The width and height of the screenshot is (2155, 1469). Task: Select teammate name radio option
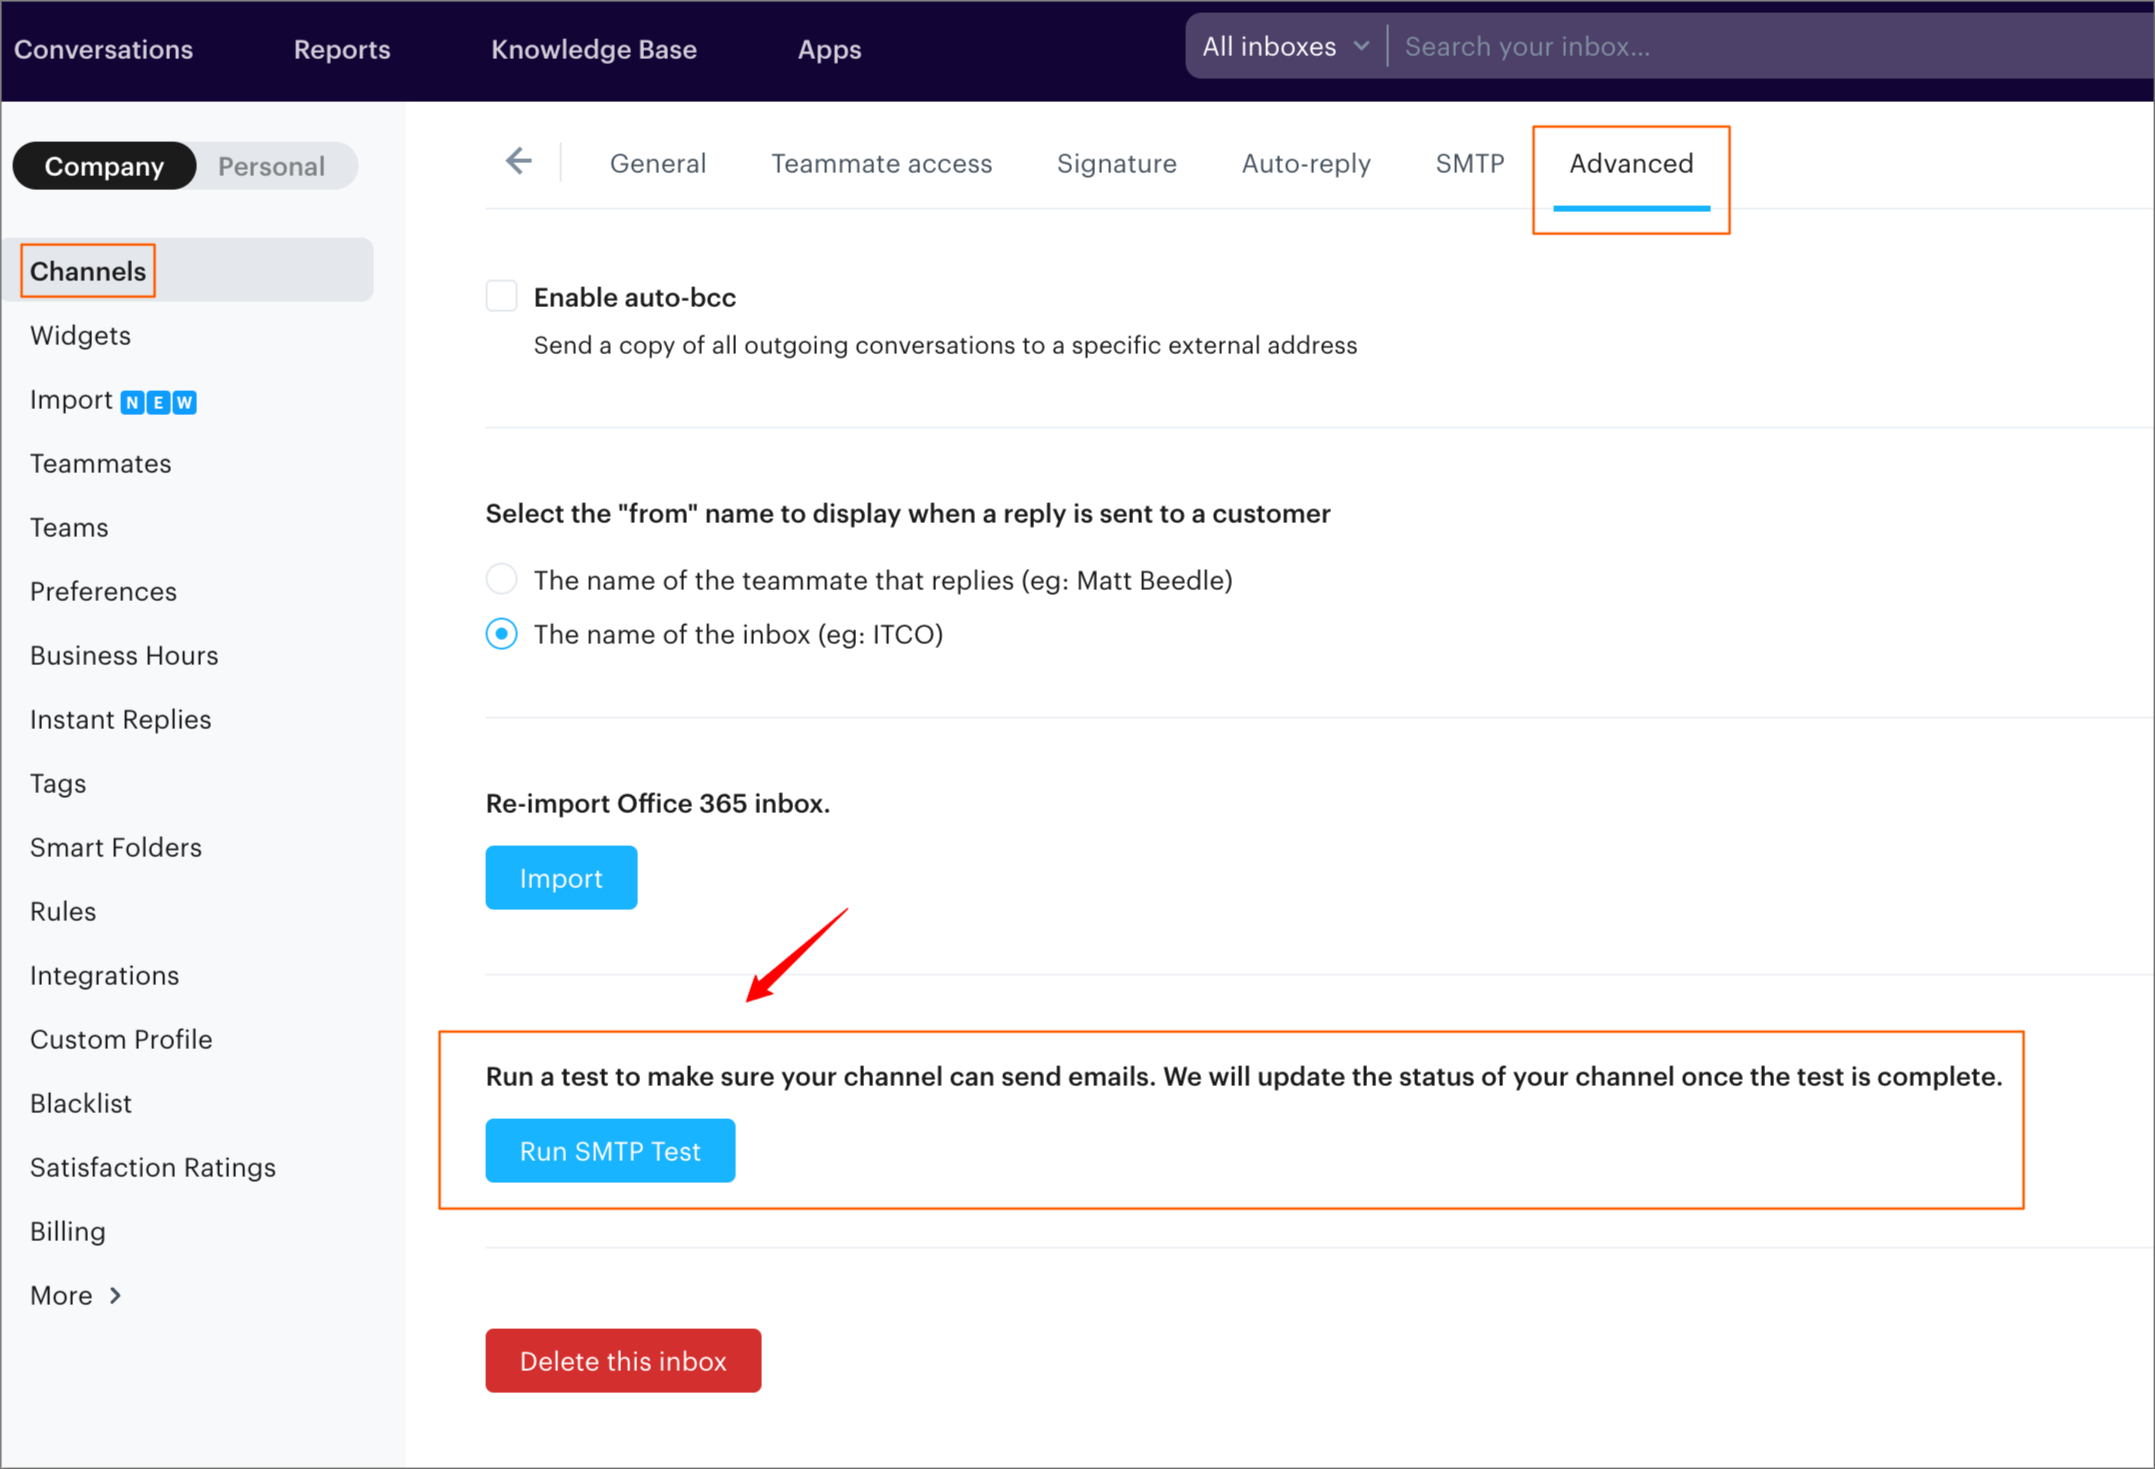501,579
